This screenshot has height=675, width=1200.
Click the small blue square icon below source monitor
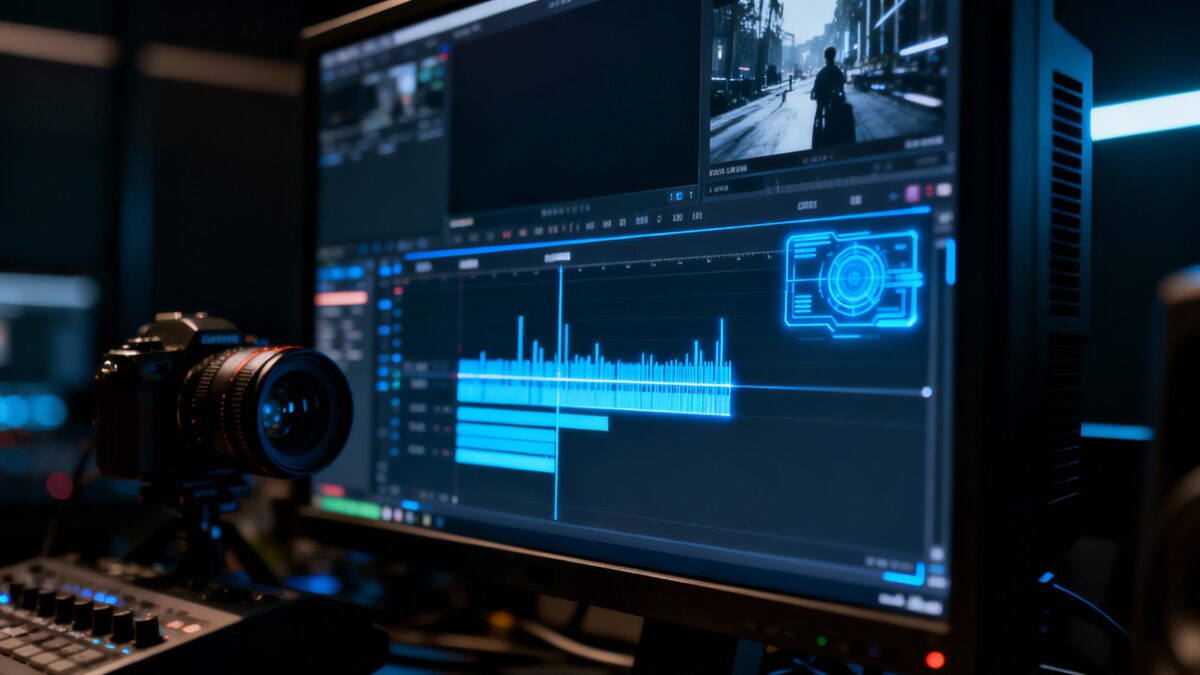(681, 197)
